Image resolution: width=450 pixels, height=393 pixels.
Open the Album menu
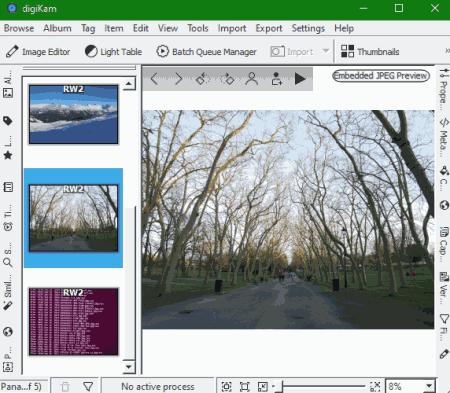tap(57, 28)
